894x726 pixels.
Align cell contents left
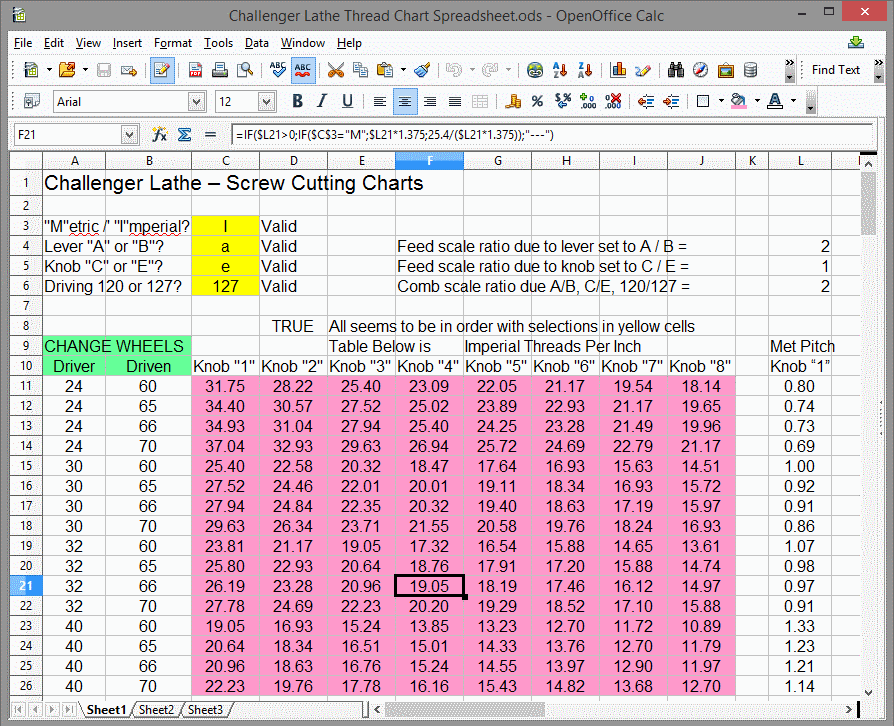point(379,102)
